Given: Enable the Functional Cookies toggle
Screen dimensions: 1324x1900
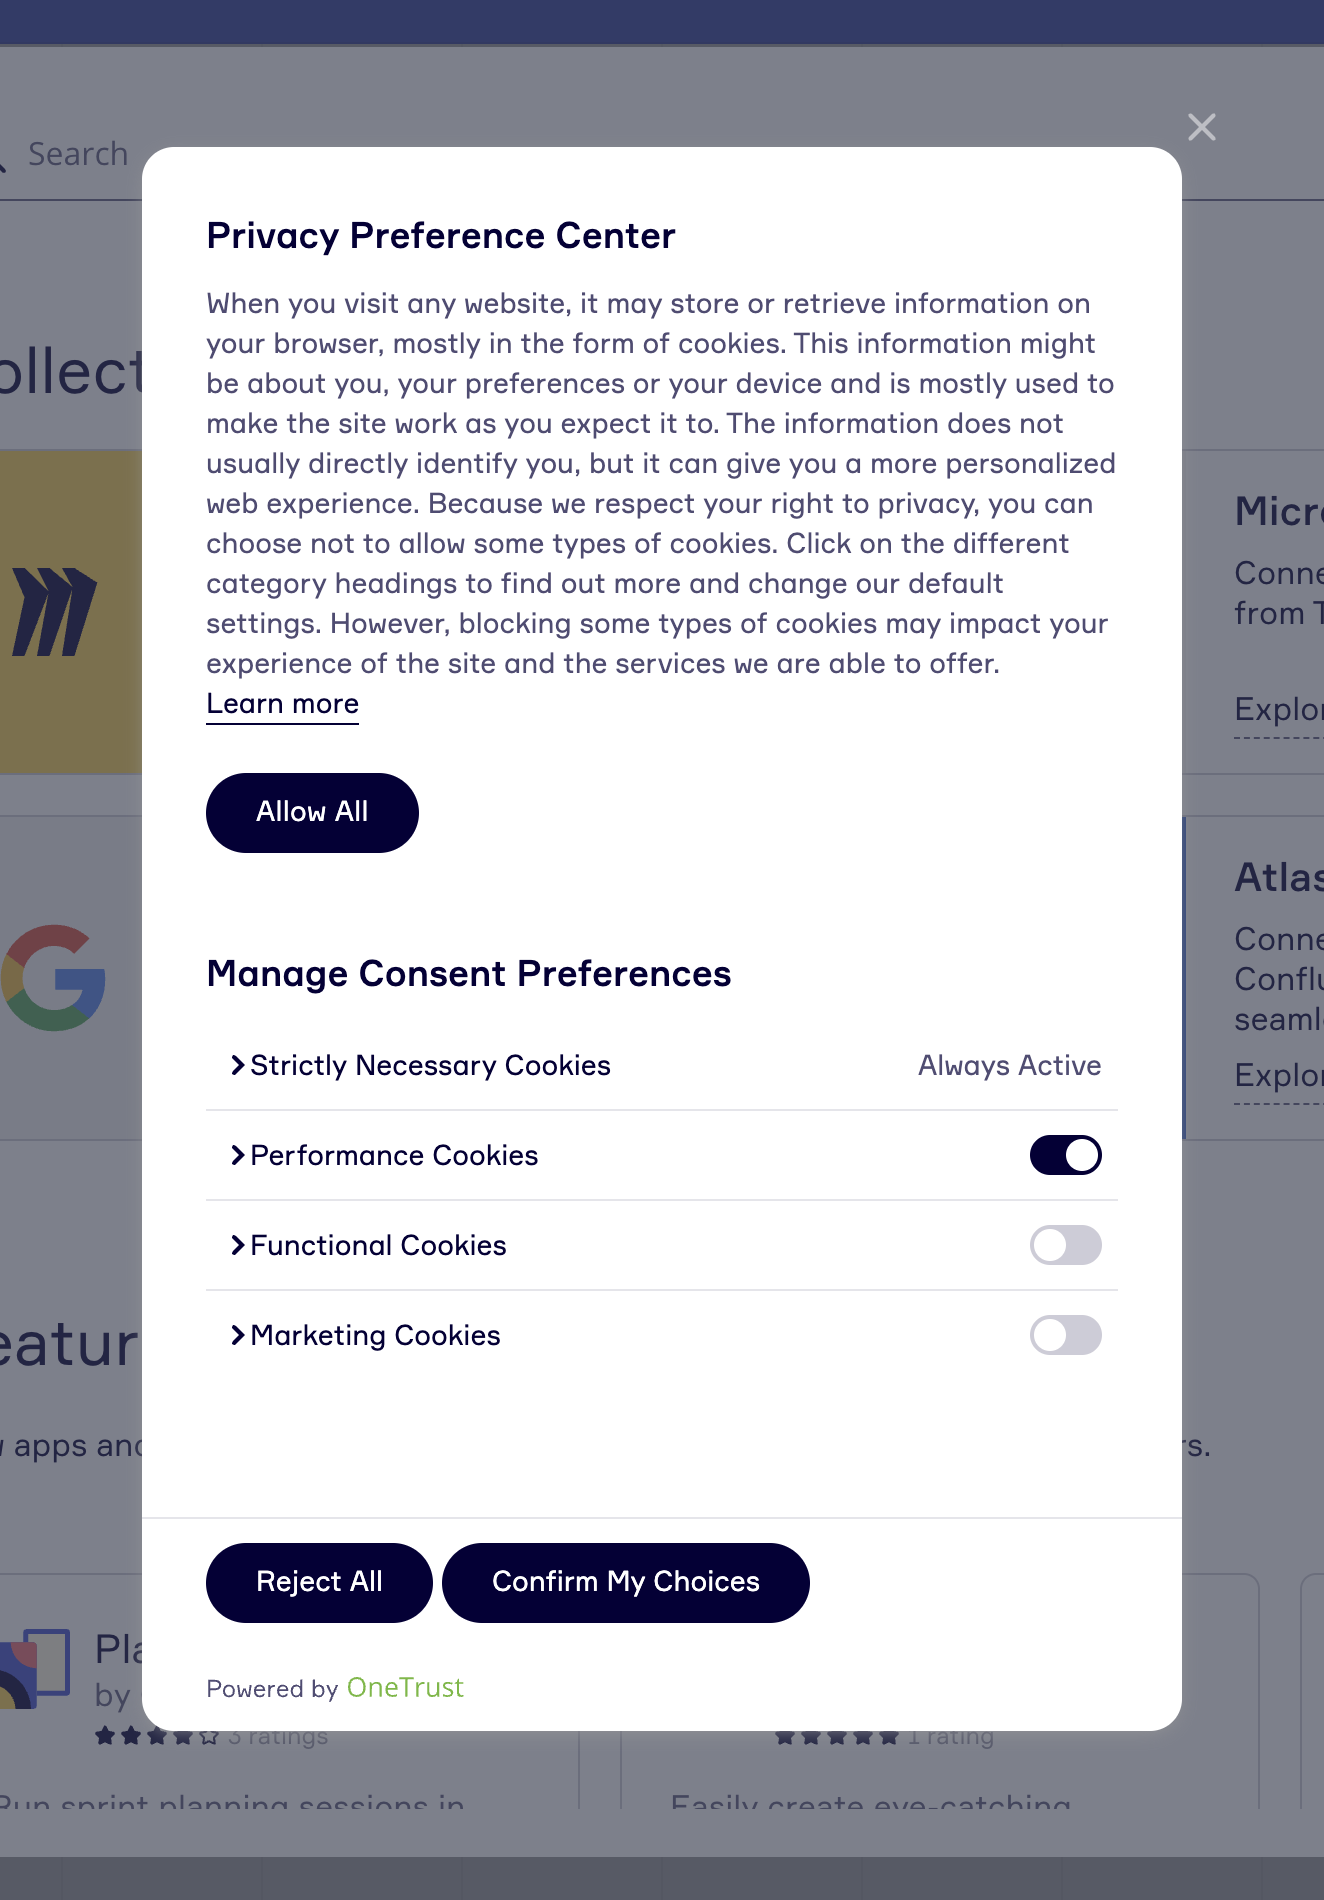Looking at the screenshot, I should (1065, 1245).
